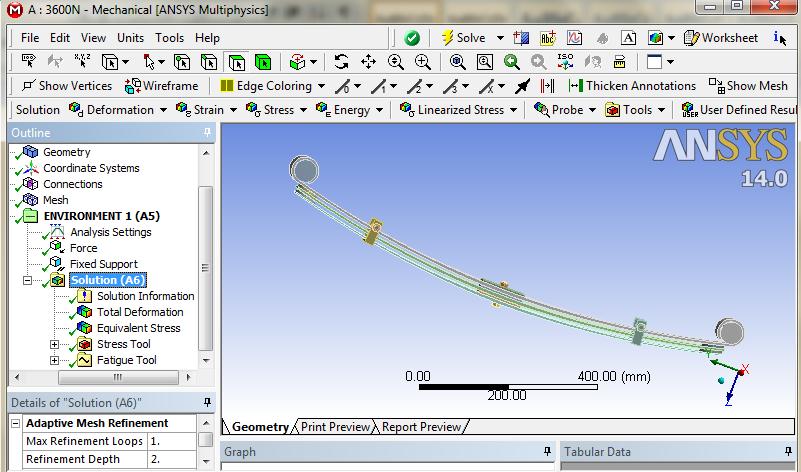
Task: Click the ISO isometric view icon
Action: (x=565, y=62)
